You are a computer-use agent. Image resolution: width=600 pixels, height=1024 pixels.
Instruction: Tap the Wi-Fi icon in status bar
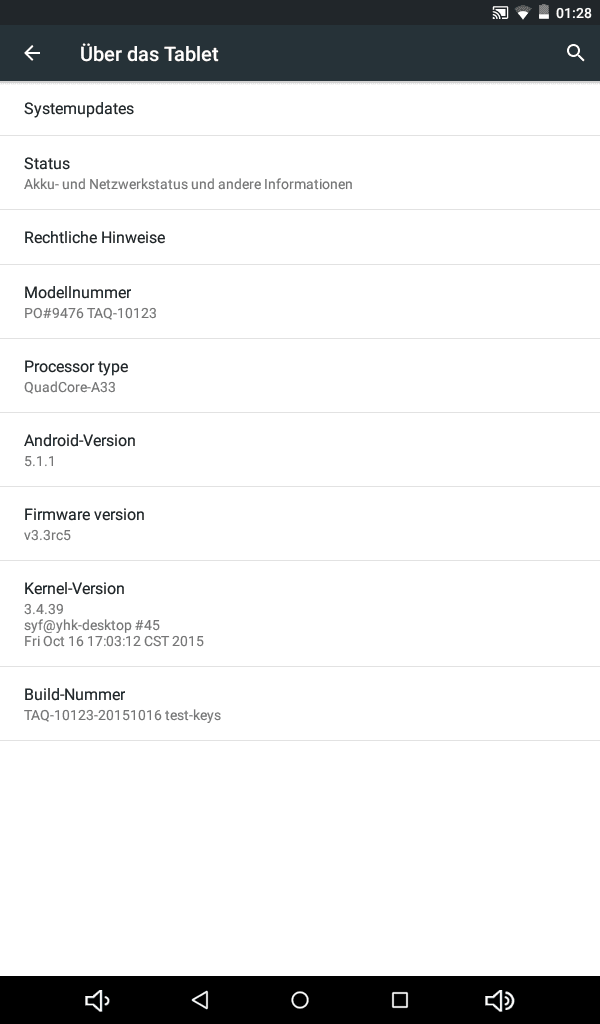pyautogui.click(x=523, y=13)
